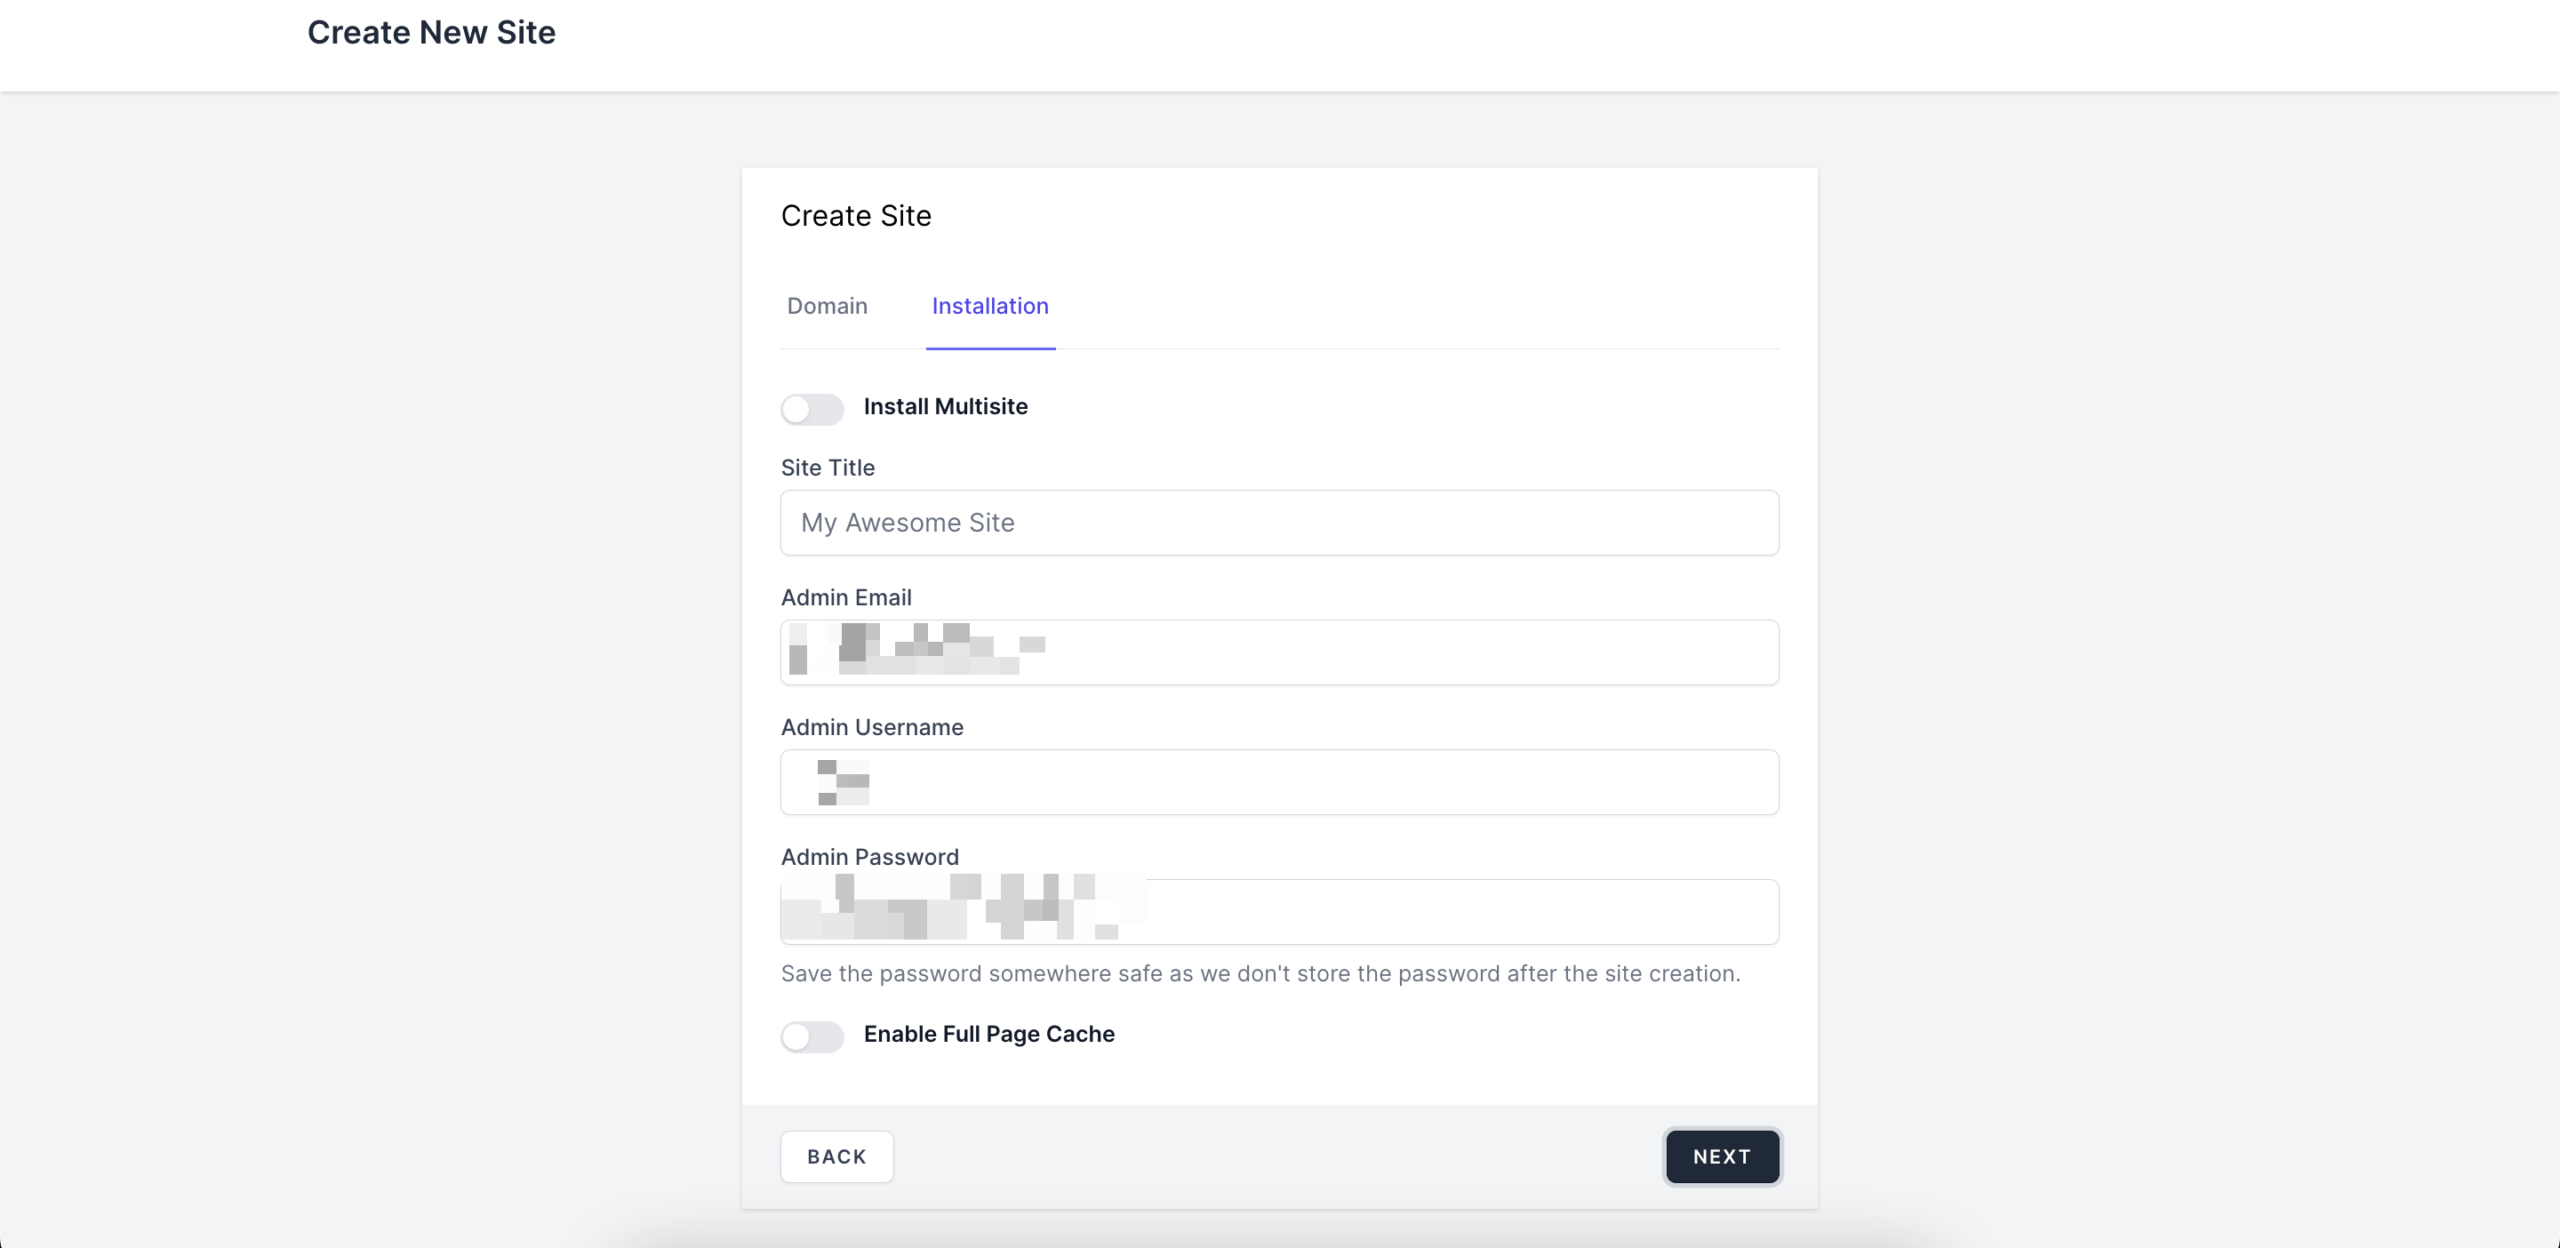Click into the Admin Password field
The height and width of the screenshot is (1248, 2560).
[x=1279, y=912]
